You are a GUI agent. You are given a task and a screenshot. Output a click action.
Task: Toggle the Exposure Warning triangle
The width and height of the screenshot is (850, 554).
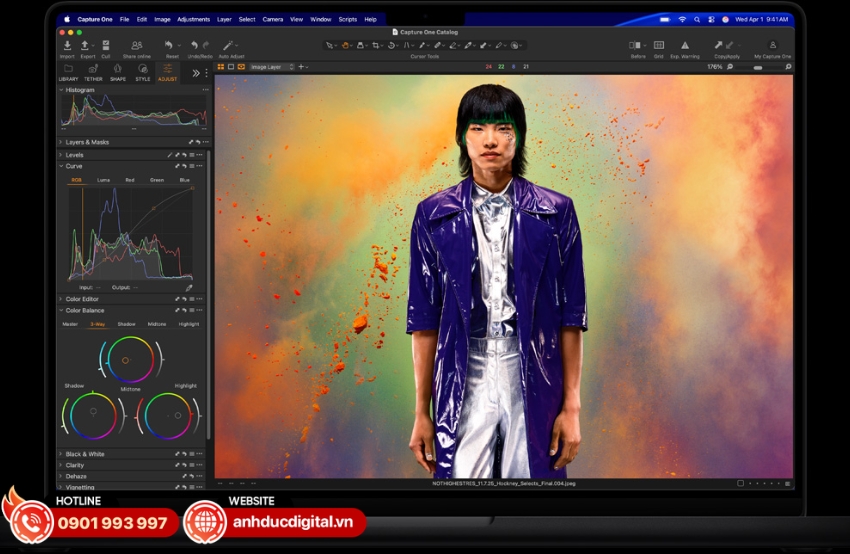685,46
